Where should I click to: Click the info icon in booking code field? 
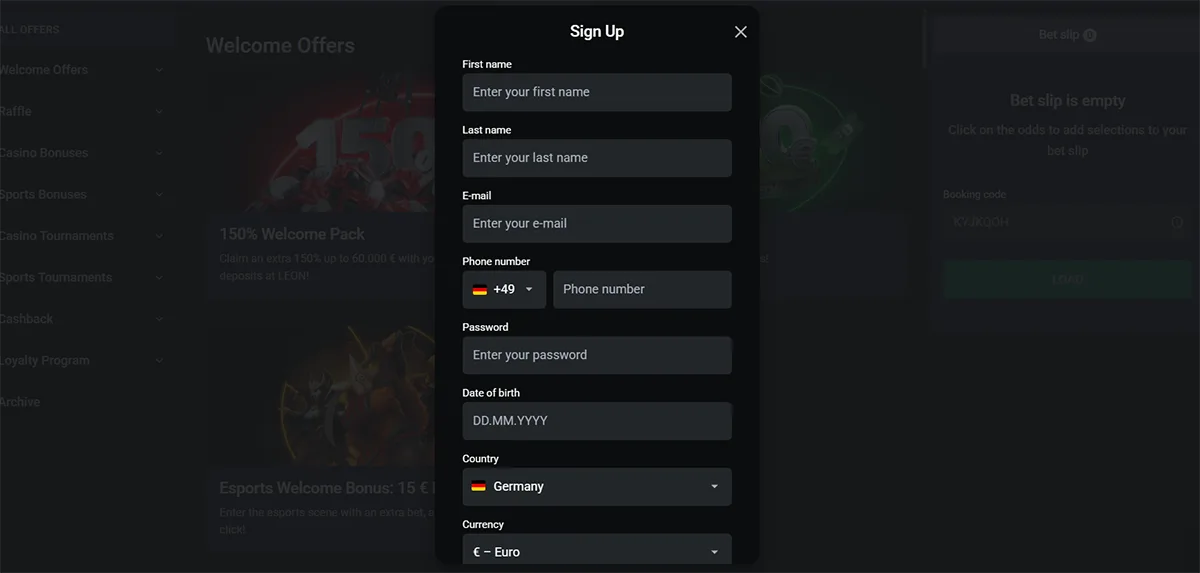pos(1177,223)
